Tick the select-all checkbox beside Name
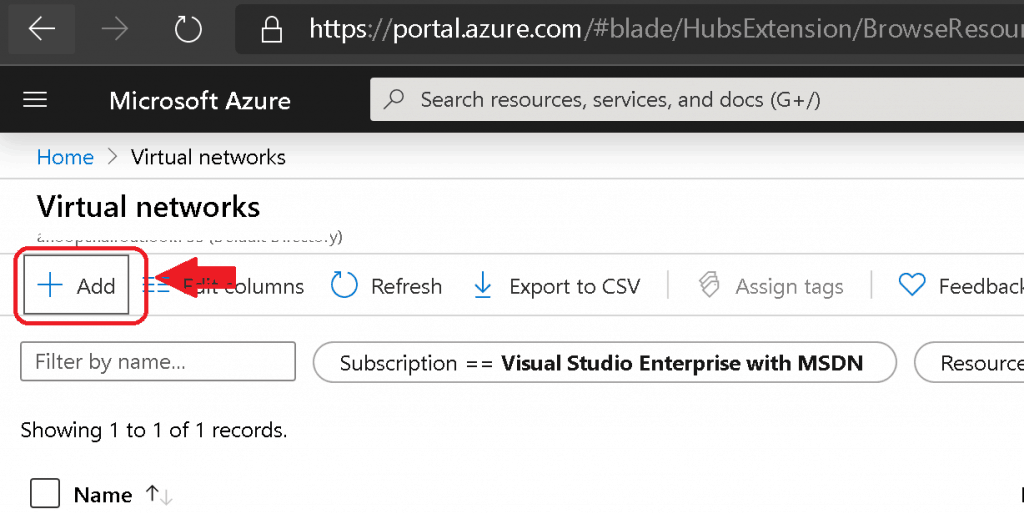 click(45, 494)
